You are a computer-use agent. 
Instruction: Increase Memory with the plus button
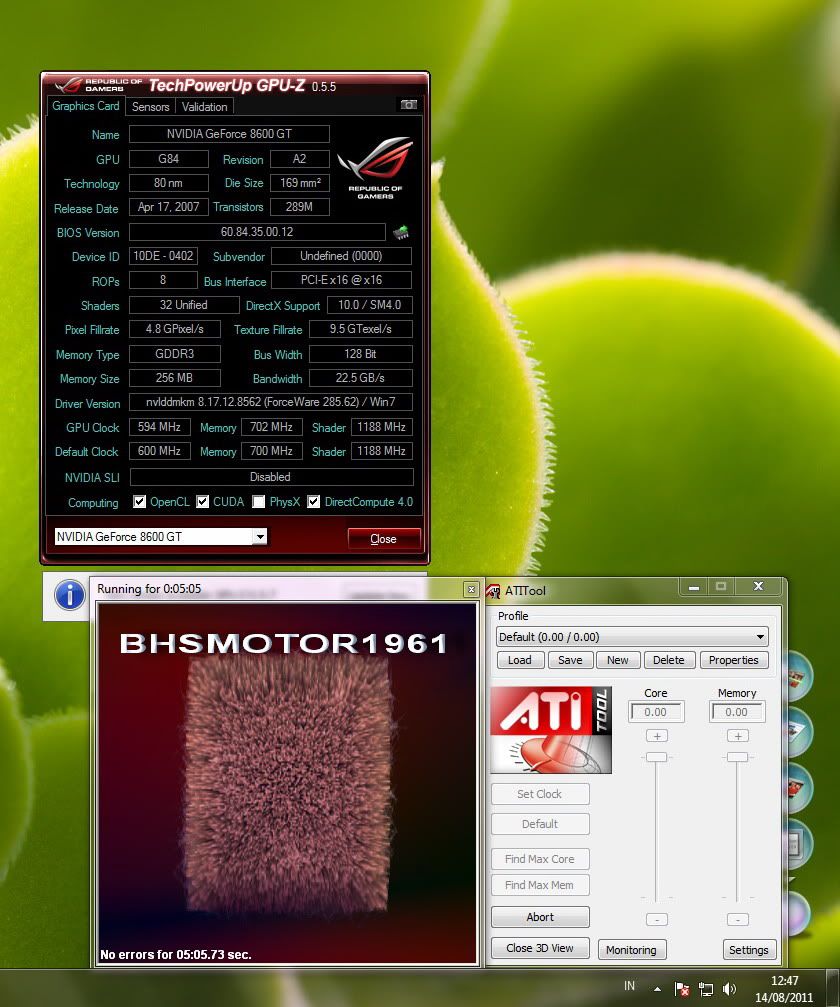click(737, 736)
